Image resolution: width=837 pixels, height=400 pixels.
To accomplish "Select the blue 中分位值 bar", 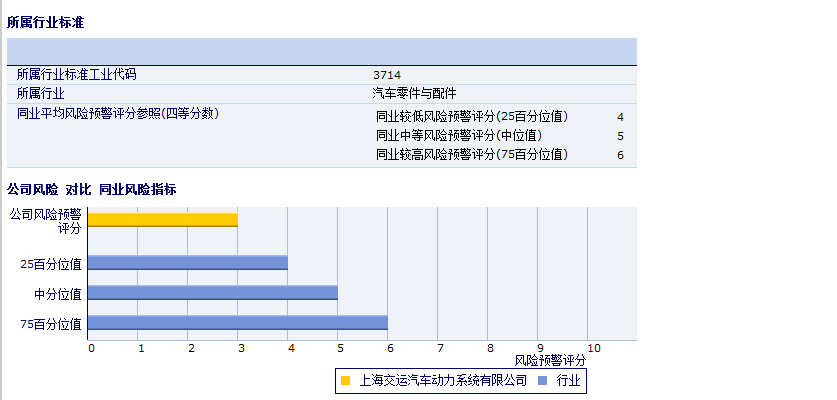I will point(213,293).
